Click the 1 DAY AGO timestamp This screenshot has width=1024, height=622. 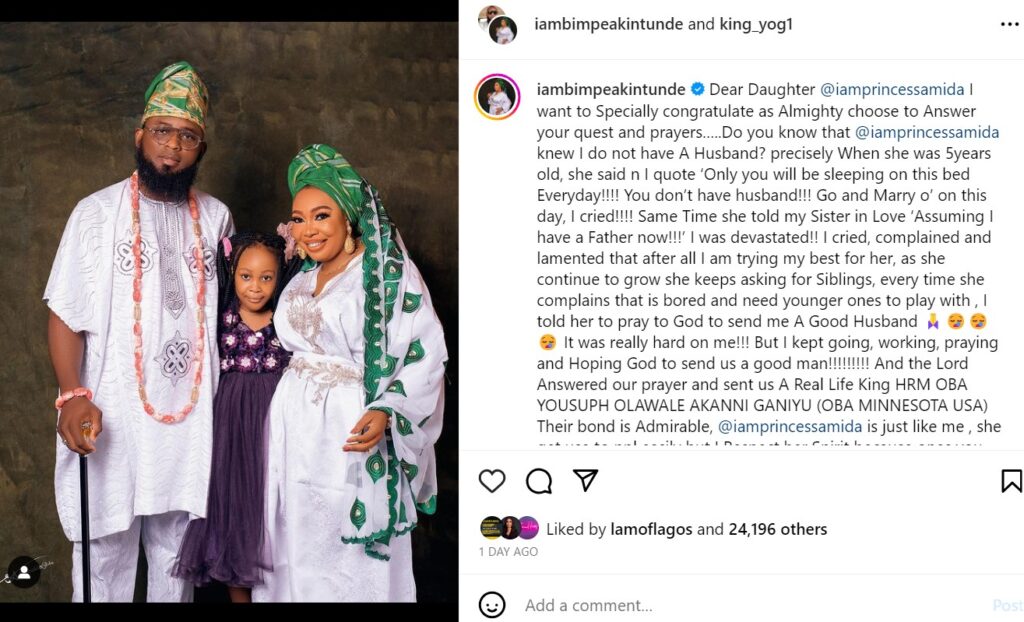(x=508, y=552)
